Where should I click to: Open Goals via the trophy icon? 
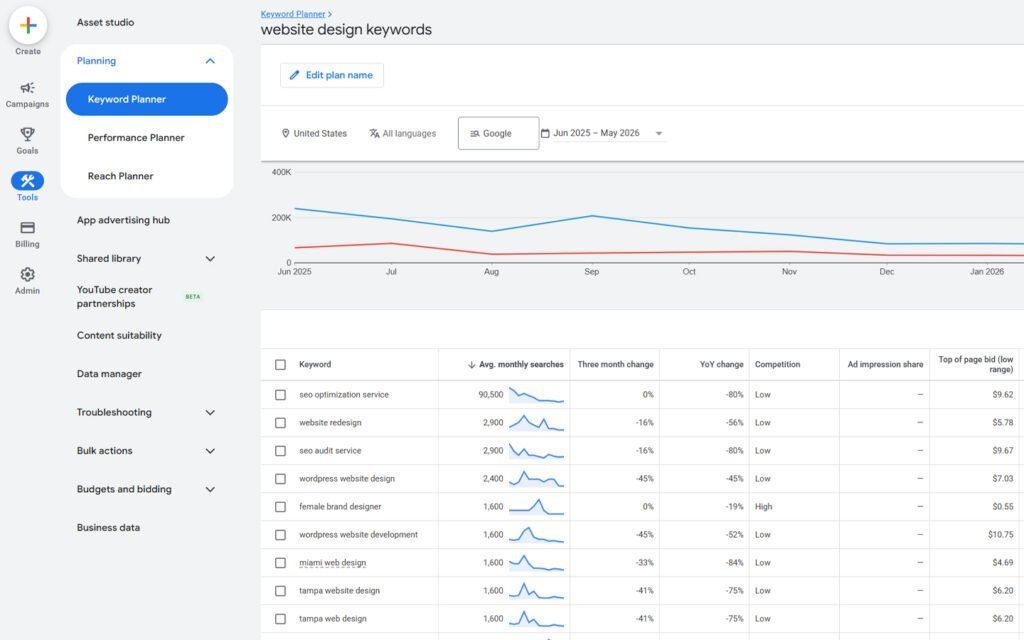coord(27,134)
